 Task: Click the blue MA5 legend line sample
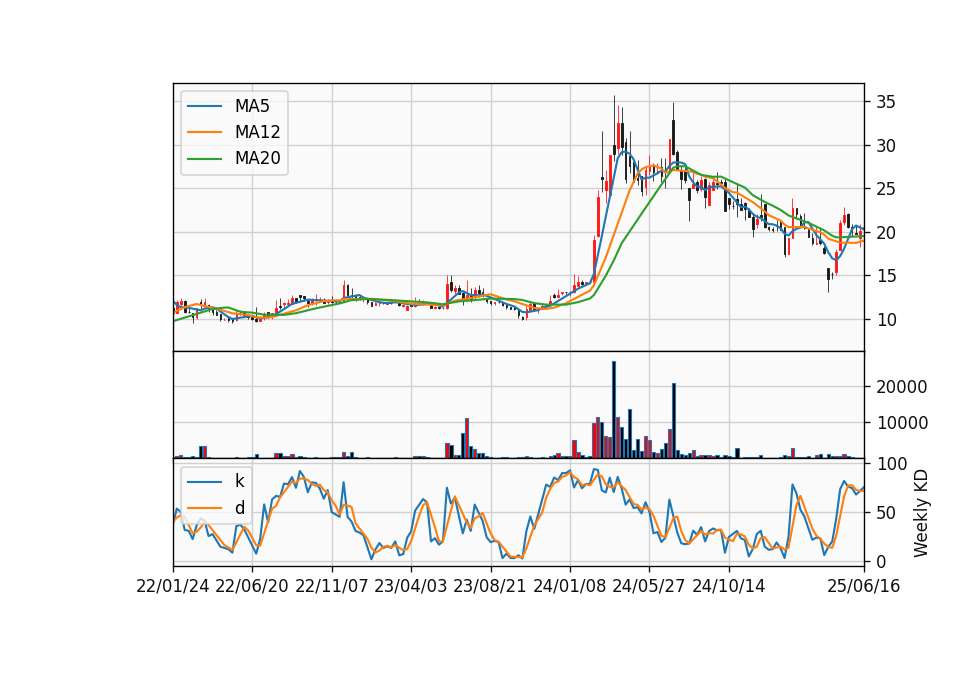pyautogui.click(x=204, y=106)
